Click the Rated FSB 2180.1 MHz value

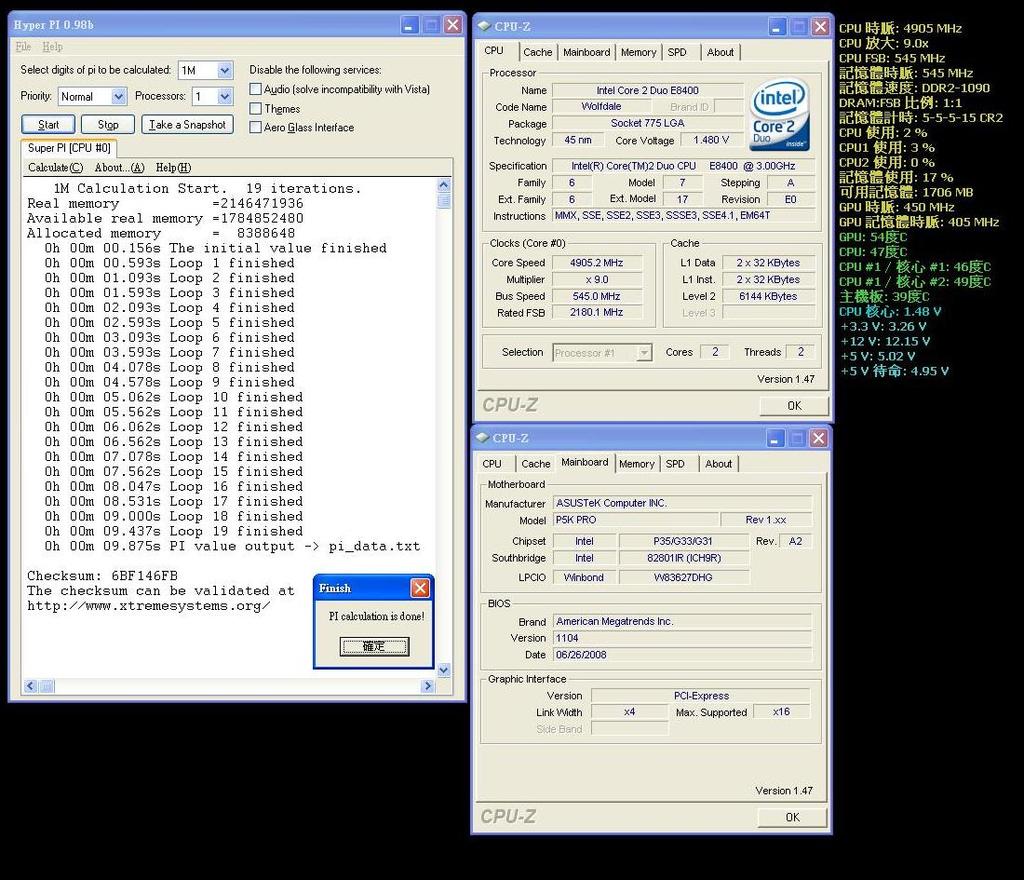[597, 313]
